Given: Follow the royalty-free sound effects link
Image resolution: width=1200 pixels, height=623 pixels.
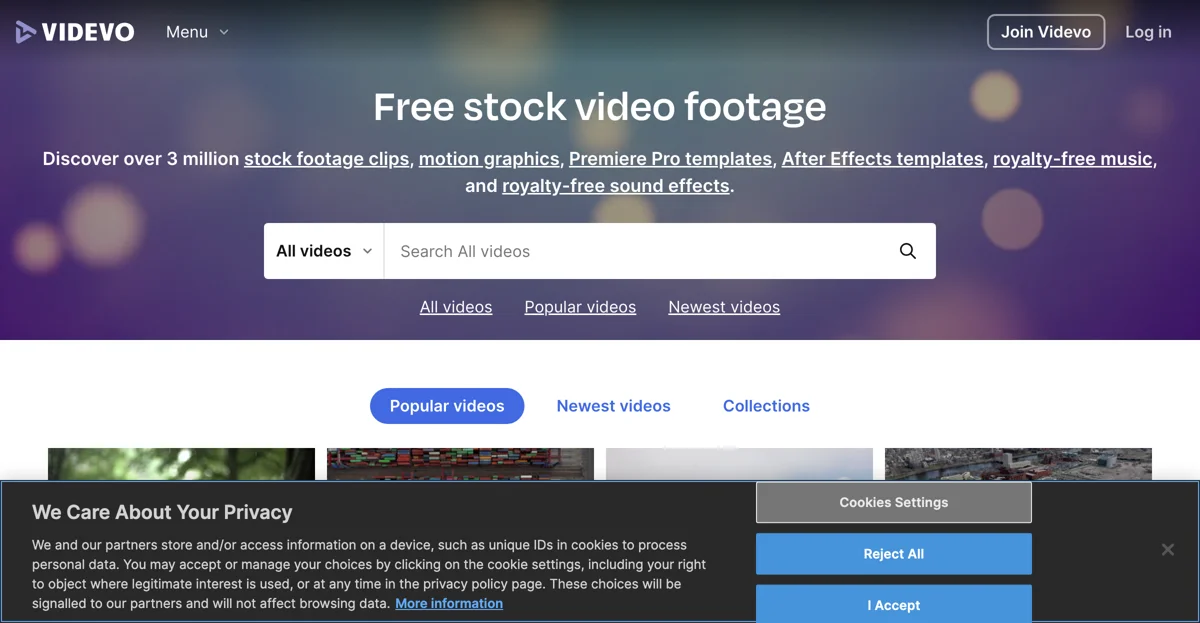Looking at the screenshot, I should (616, 186).
